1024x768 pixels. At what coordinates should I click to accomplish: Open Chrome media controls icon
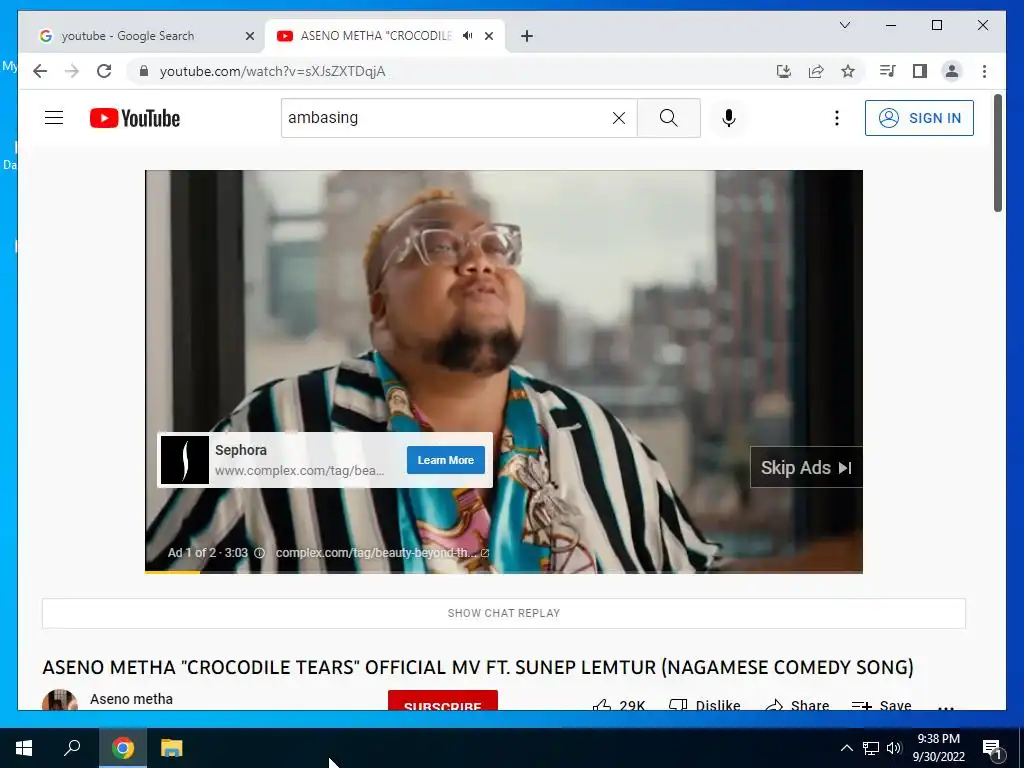[888, 71]
